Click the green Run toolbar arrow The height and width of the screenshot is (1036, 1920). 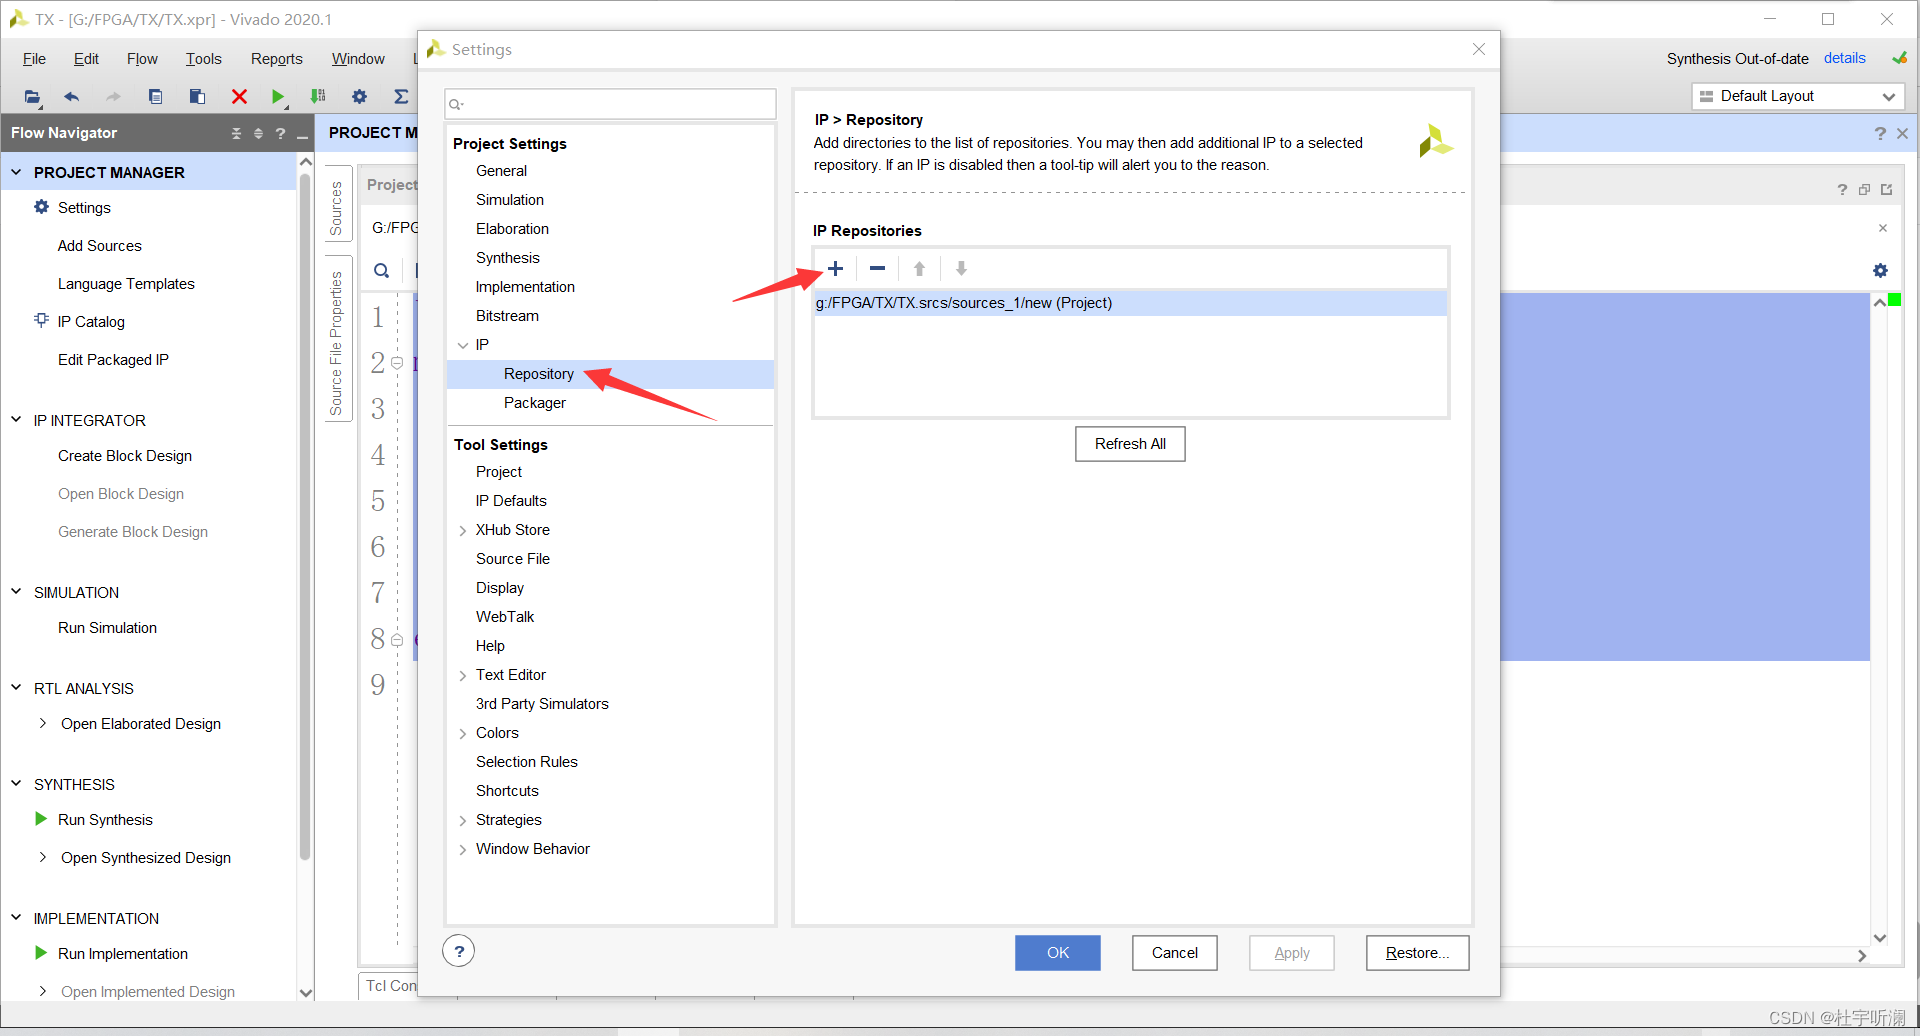click(278, 97)
